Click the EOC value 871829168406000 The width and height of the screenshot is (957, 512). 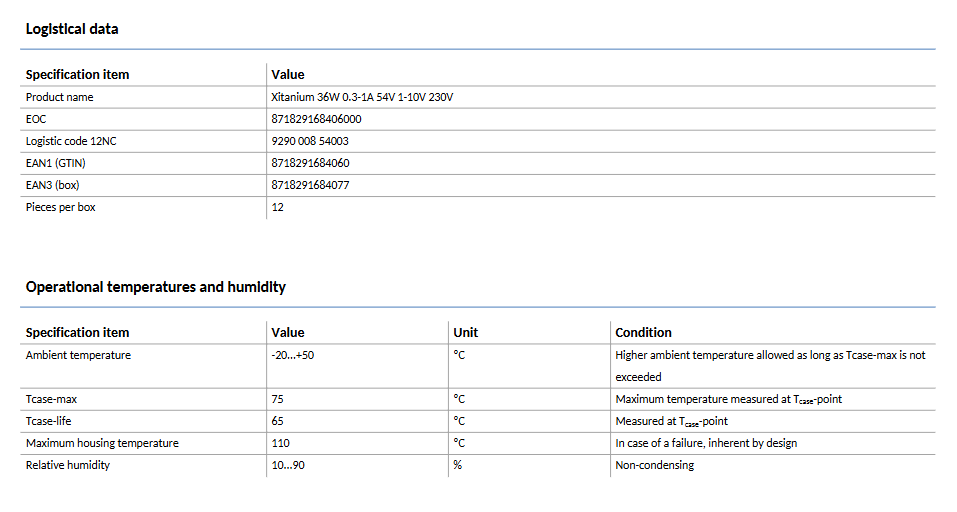[316, 119]
